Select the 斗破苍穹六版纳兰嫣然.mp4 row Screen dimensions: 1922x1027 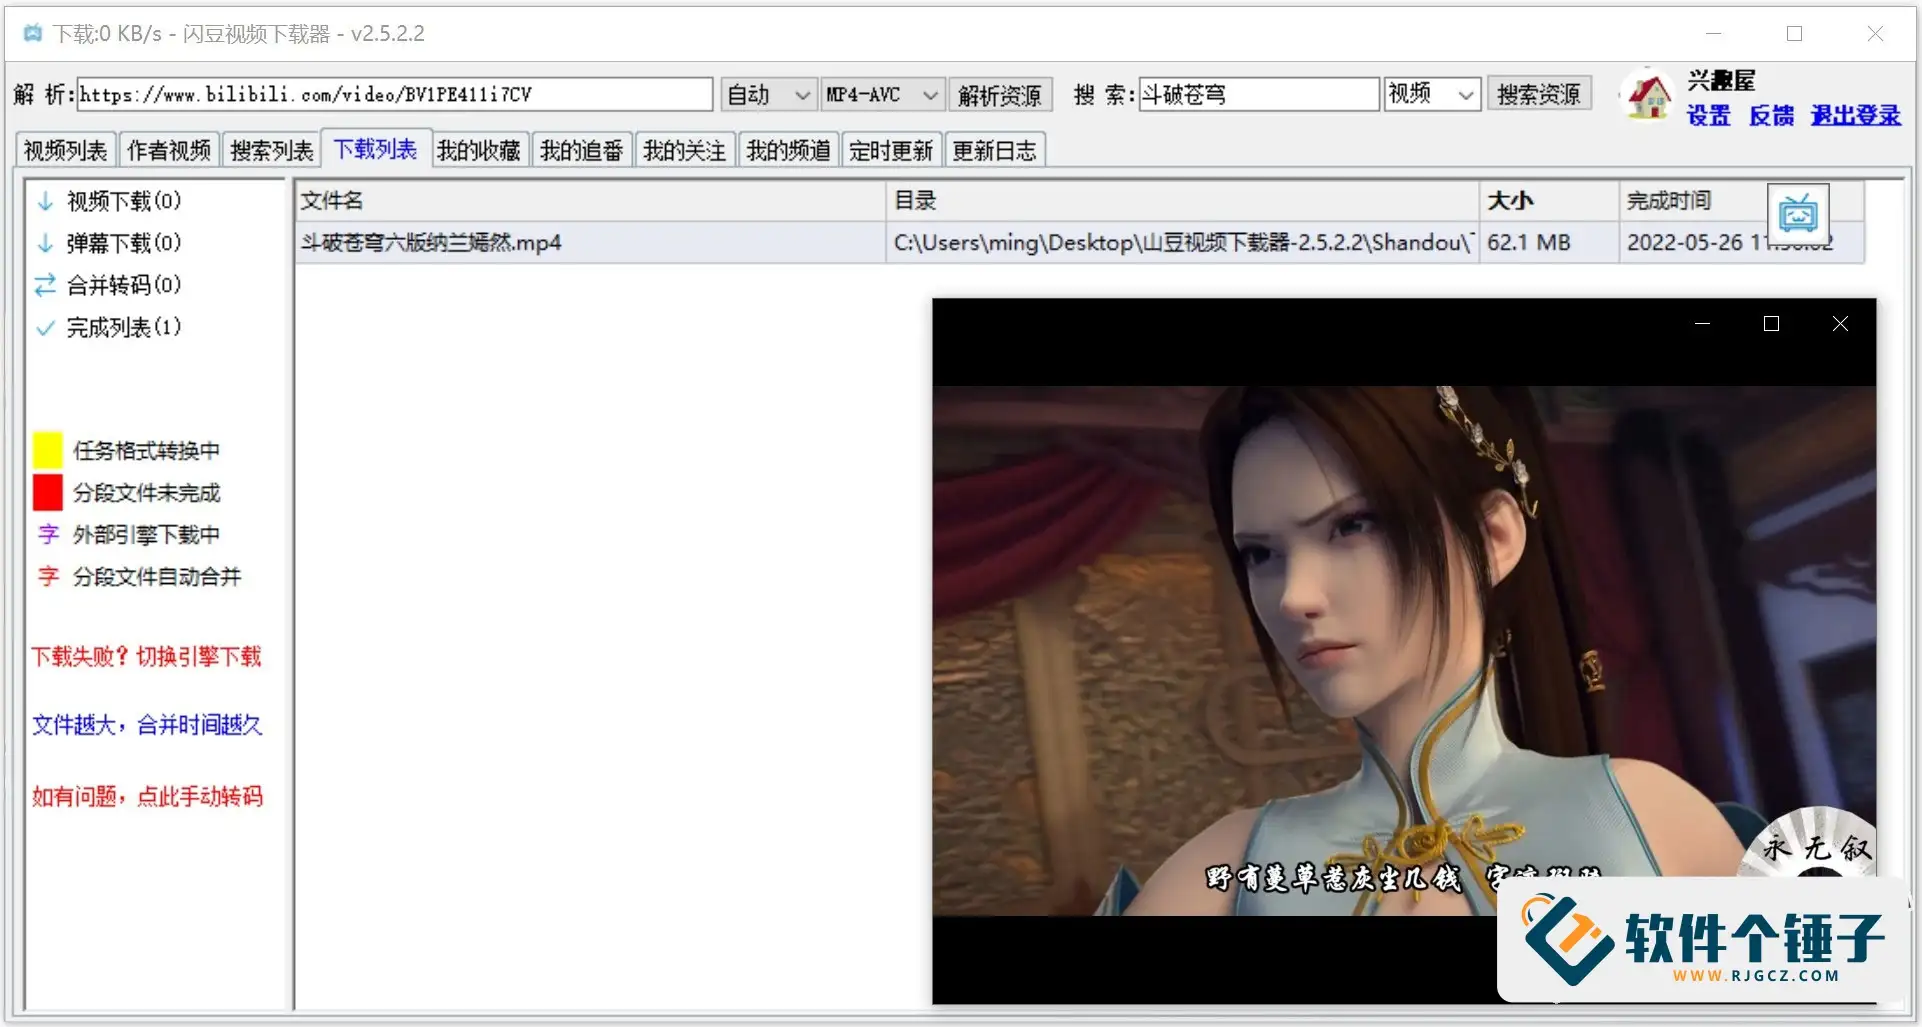(x=590, y=243)
